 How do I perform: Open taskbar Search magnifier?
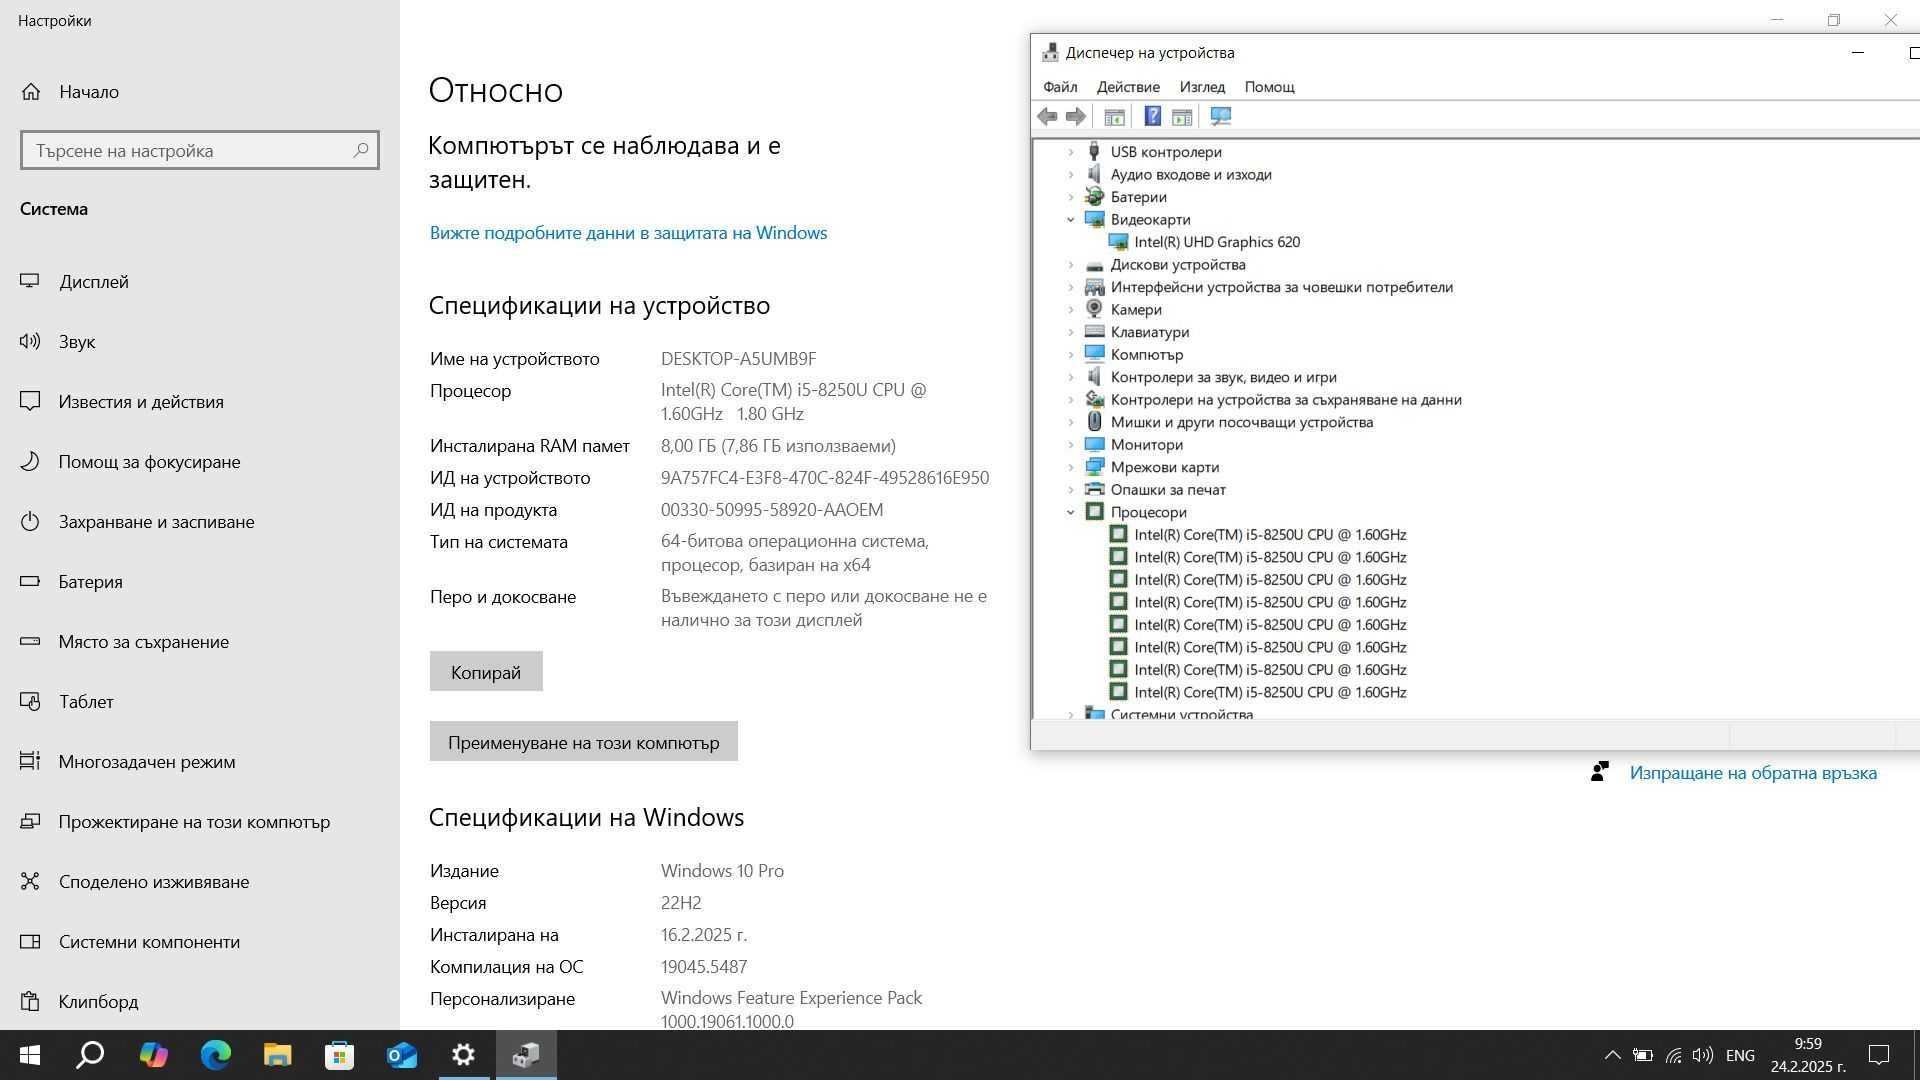[x=91, y=1055]
